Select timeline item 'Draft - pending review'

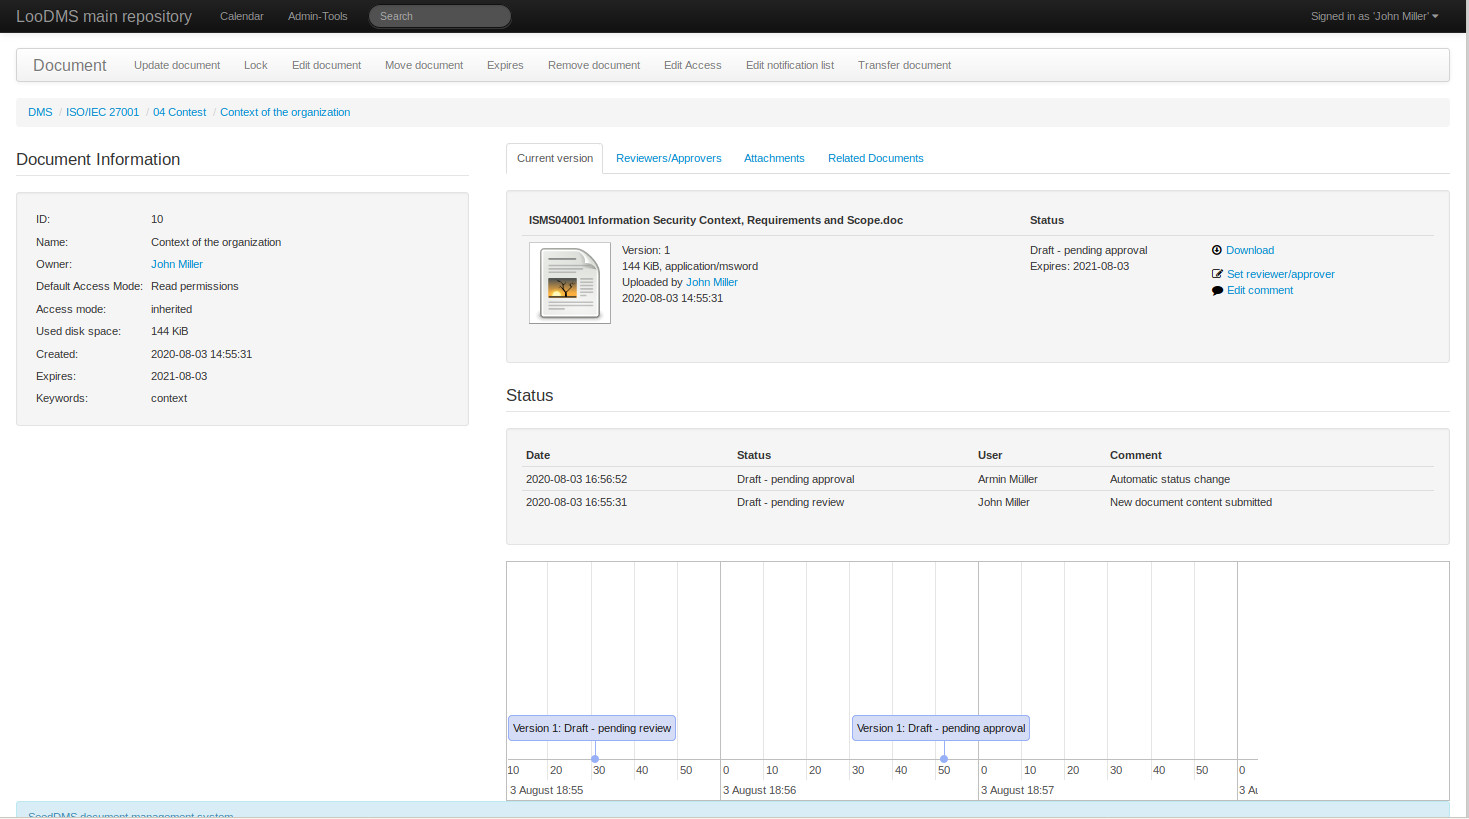(592, 728)
